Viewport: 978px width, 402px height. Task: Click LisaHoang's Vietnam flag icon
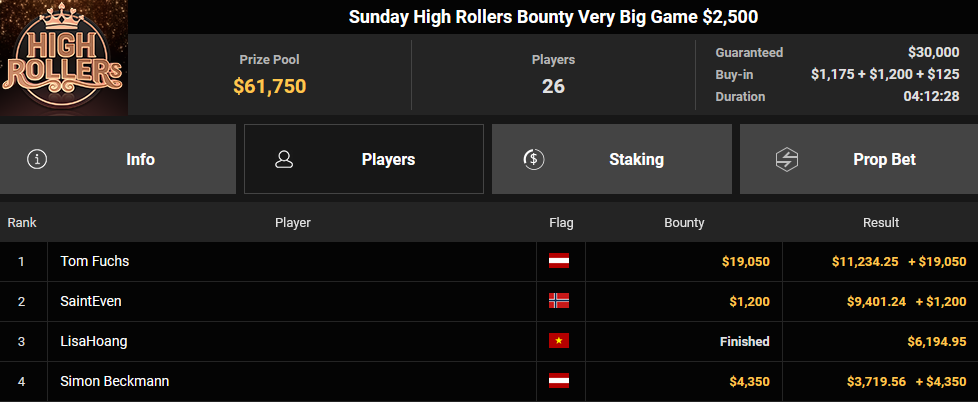(x=559, y=341)
